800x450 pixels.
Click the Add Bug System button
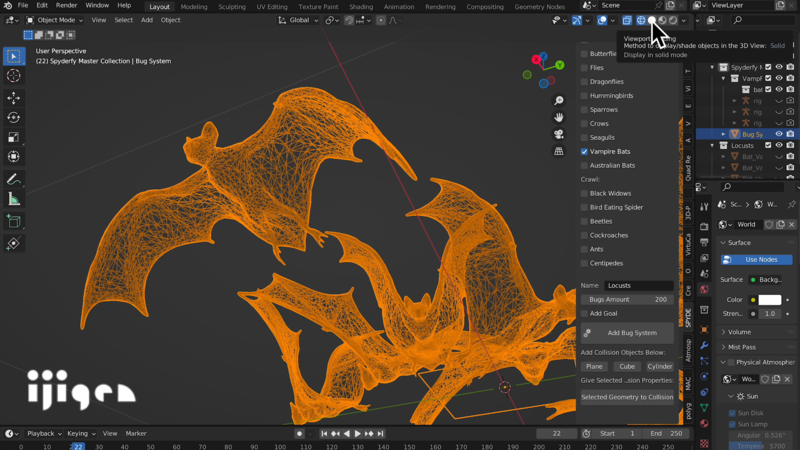(x=627, y=333)
